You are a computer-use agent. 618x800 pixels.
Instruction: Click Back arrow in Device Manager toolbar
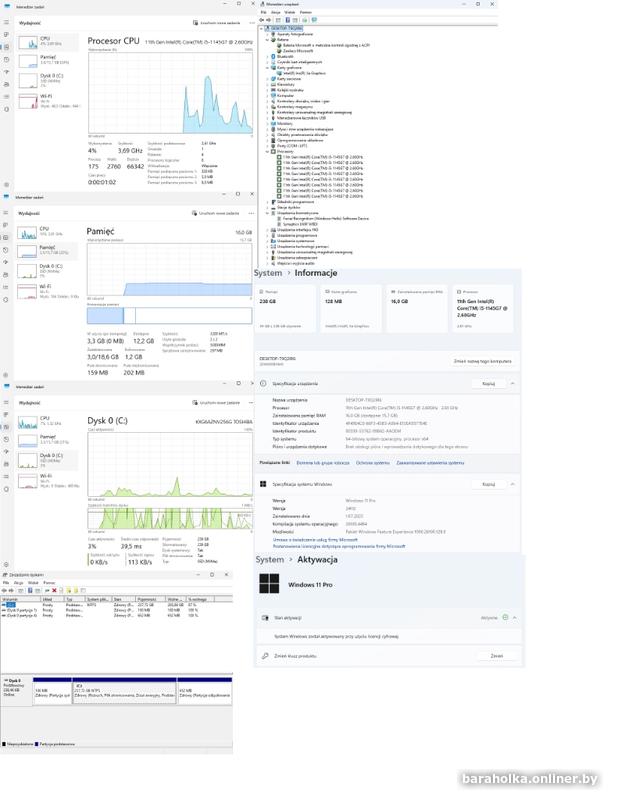(x=262, y=20)
